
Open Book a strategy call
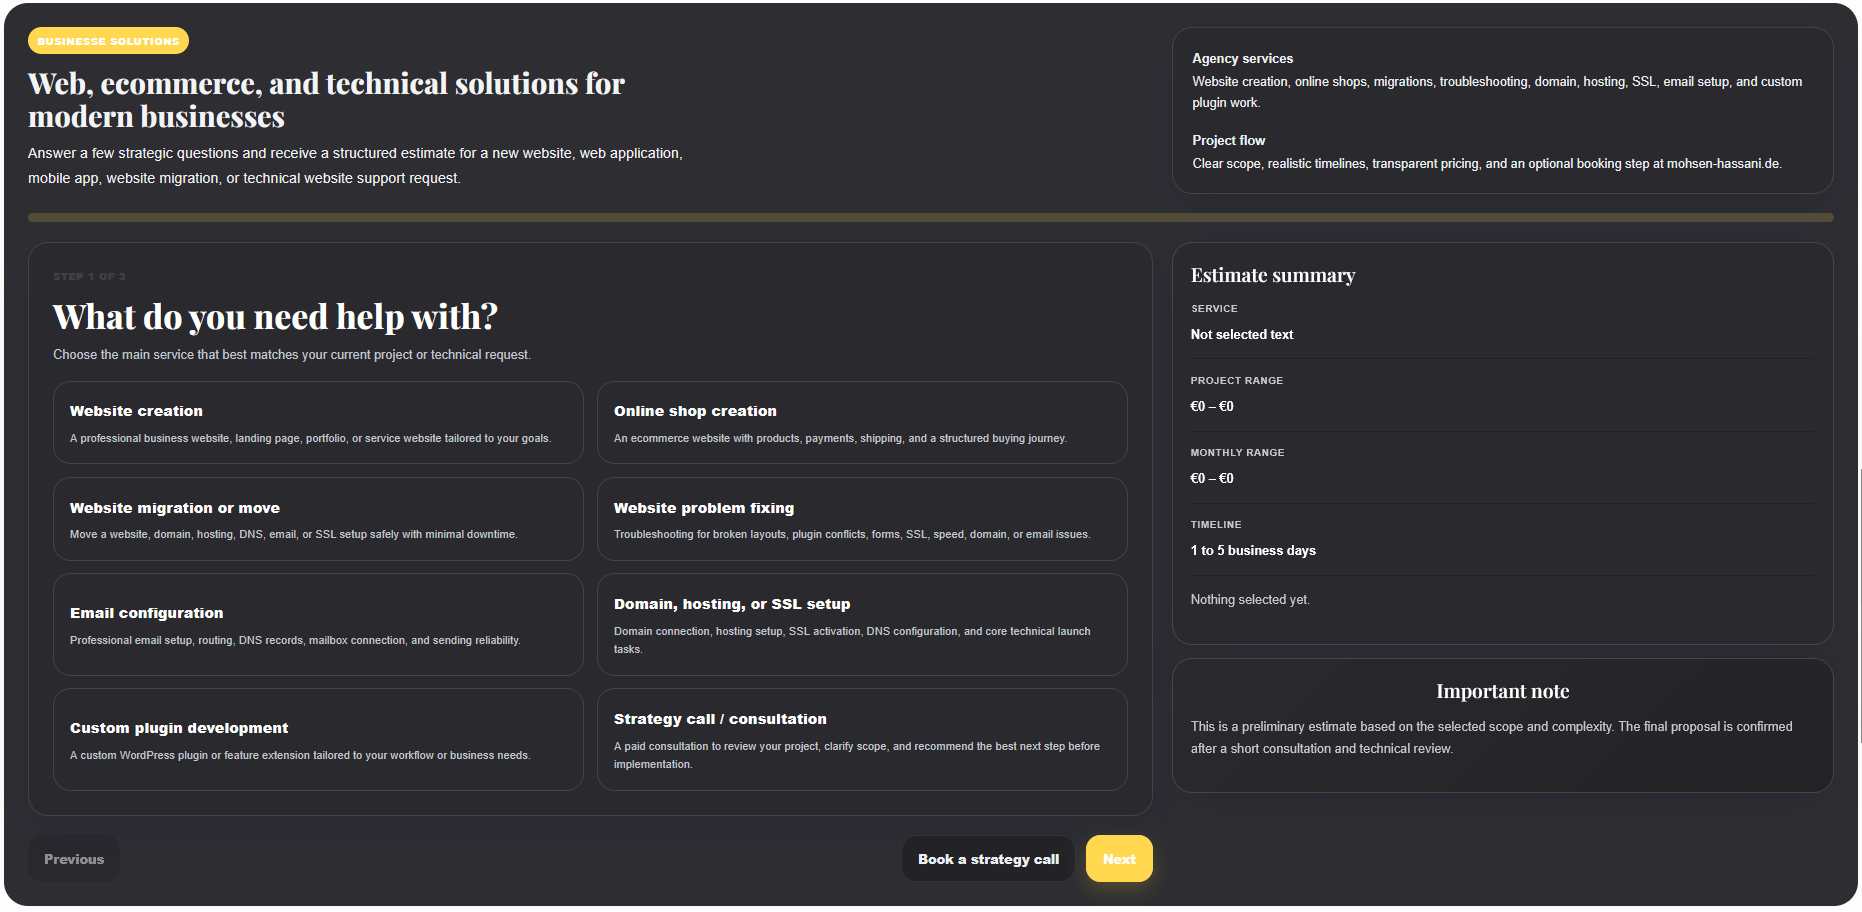pos(988,859)
